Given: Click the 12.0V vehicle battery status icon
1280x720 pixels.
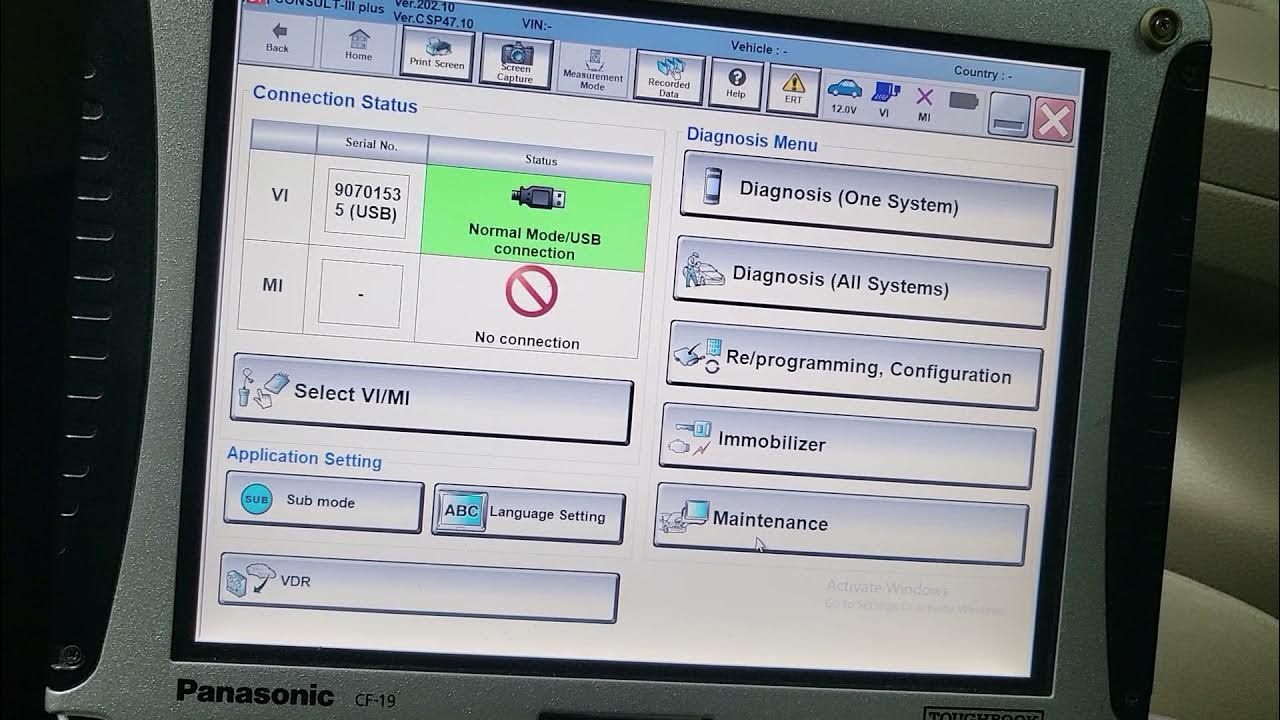Looking at the screenshot, I should [845, 96].
